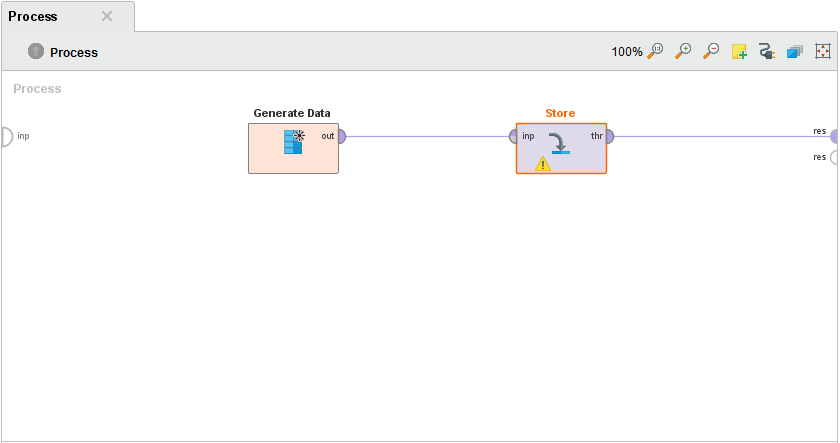Click the Generate Data operator icon
840x443 pixels.
coord(293,142)
